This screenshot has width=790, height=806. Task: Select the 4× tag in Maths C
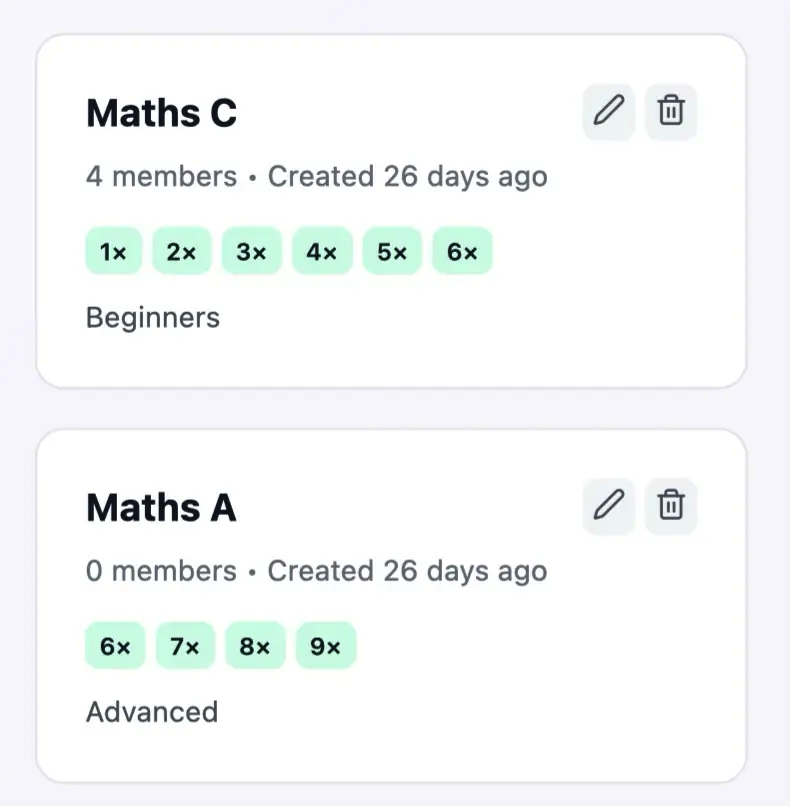click(x=322, y=252)
